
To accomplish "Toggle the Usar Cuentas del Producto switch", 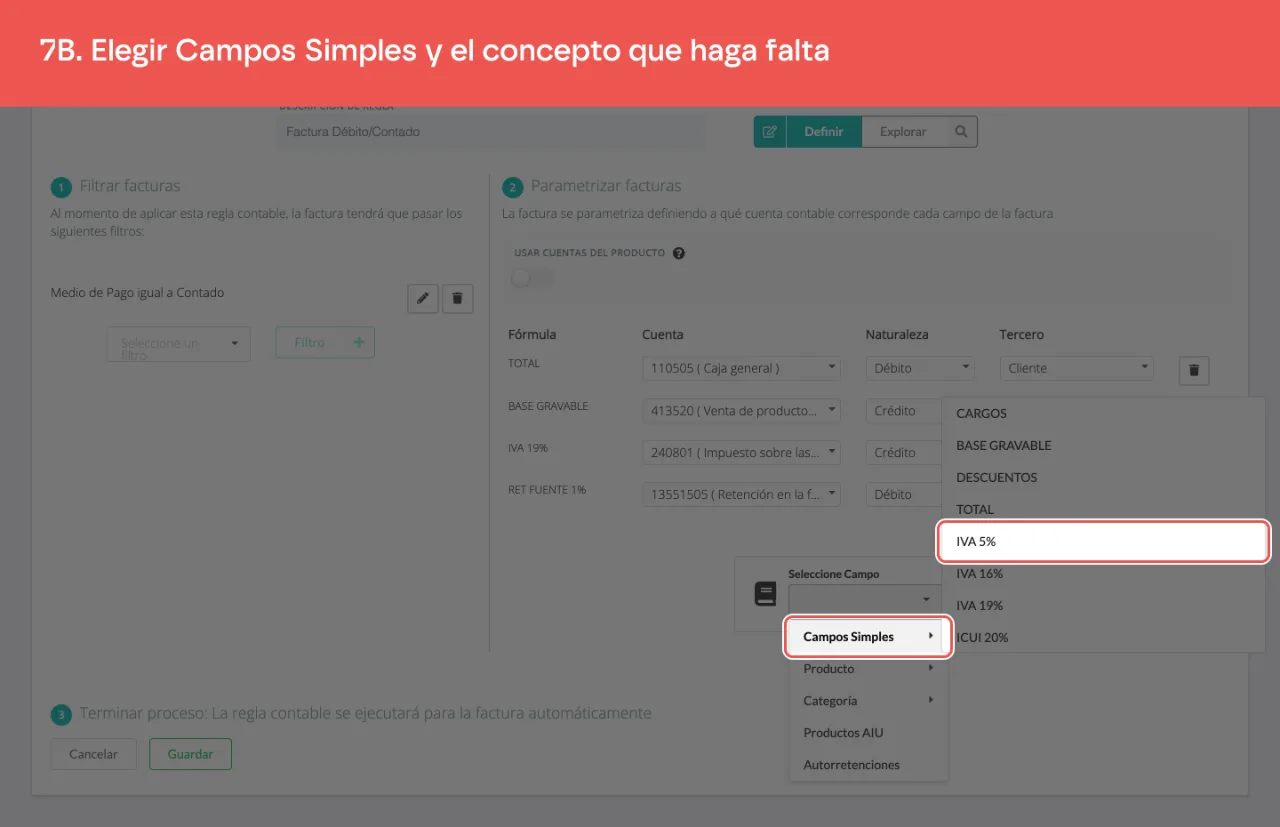I will click(x=531, y=277).
